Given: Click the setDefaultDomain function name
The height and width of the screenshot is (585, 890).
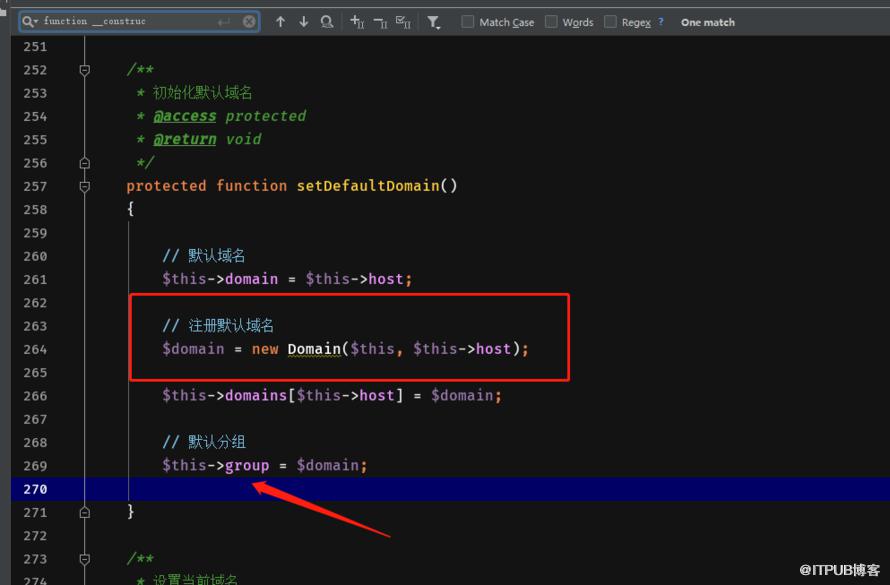Looking at the screenshot, I should click(x=368, y=186).
